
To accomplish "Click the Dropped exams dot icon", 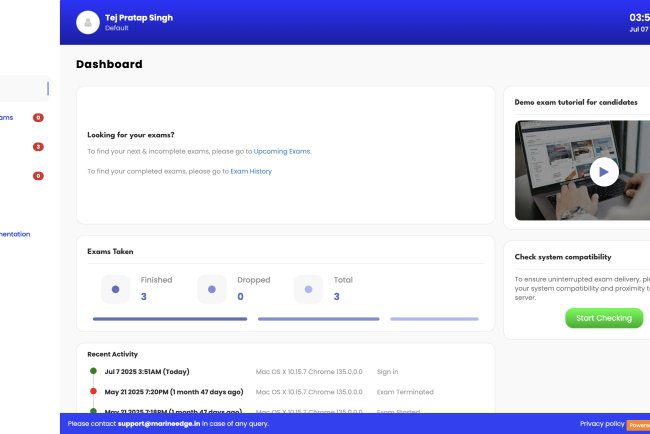I will click(211, 289).
